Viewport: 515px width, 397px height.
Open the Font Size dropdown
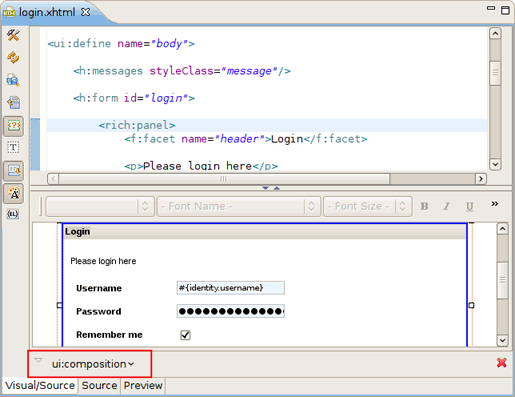[368, 206]
